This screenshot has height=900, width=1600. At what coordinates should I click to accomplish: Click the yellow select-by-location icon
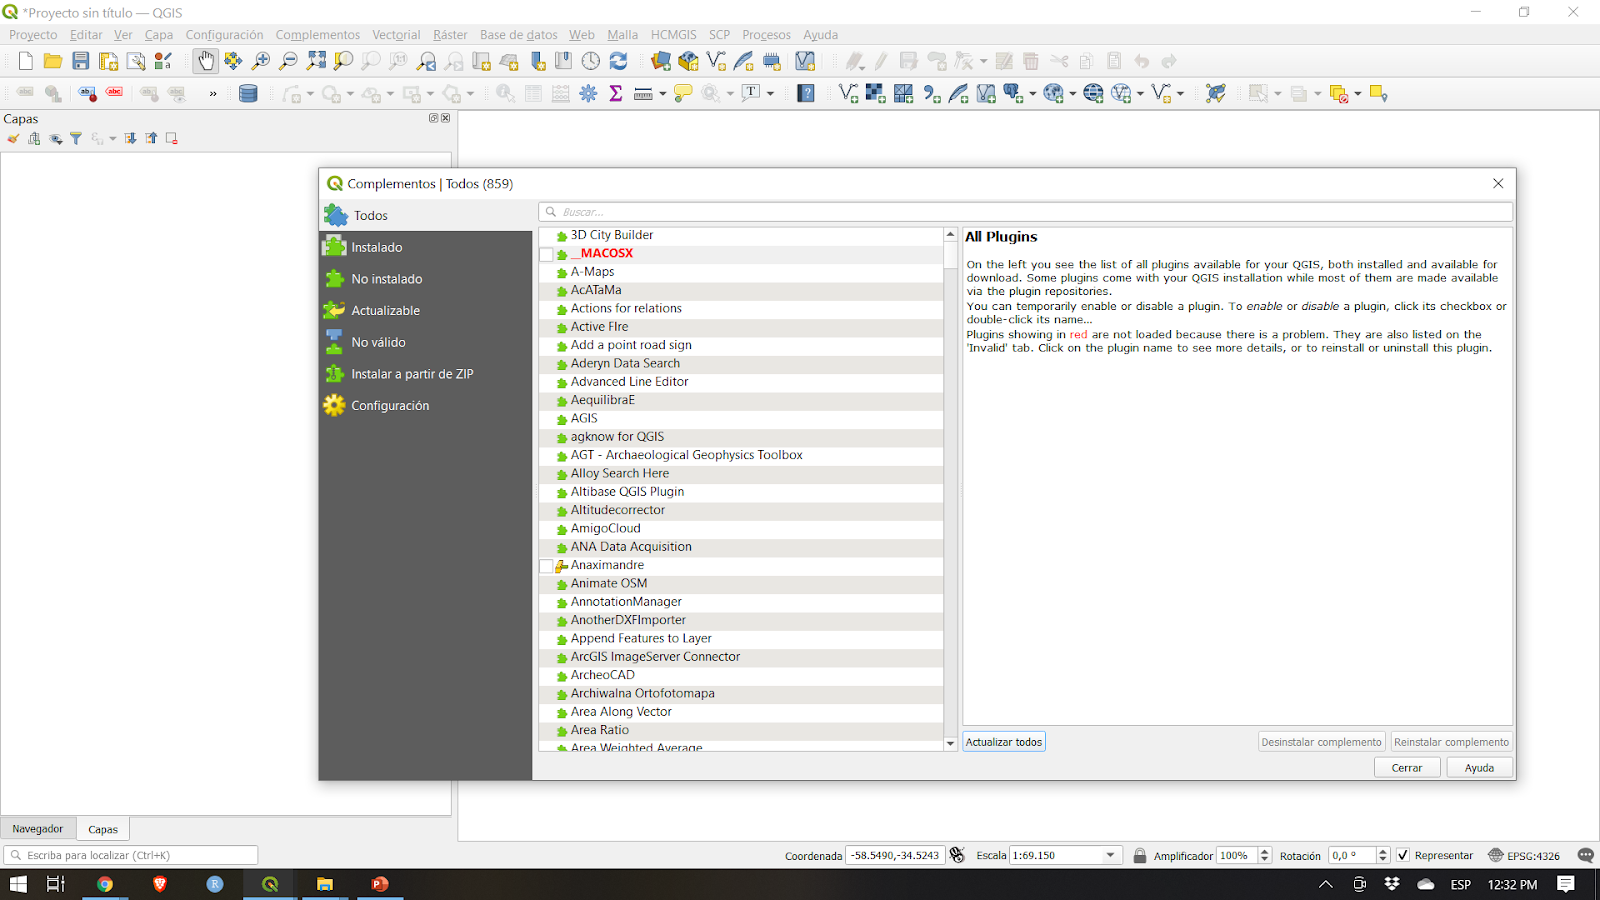pos(1378,93)
